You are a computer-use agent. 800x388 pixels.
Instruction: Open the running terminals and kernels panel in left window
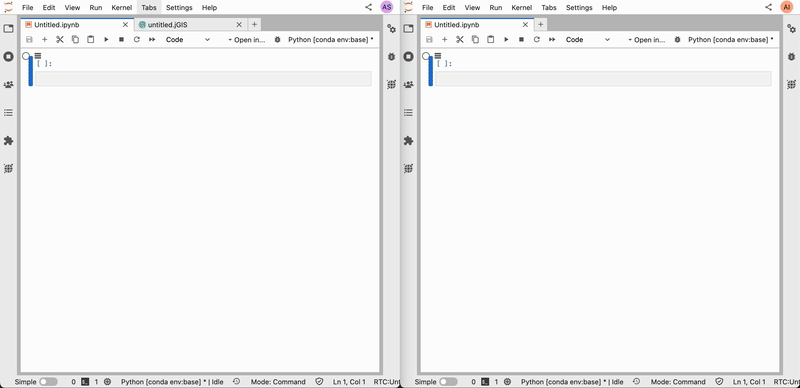[8, 57]
